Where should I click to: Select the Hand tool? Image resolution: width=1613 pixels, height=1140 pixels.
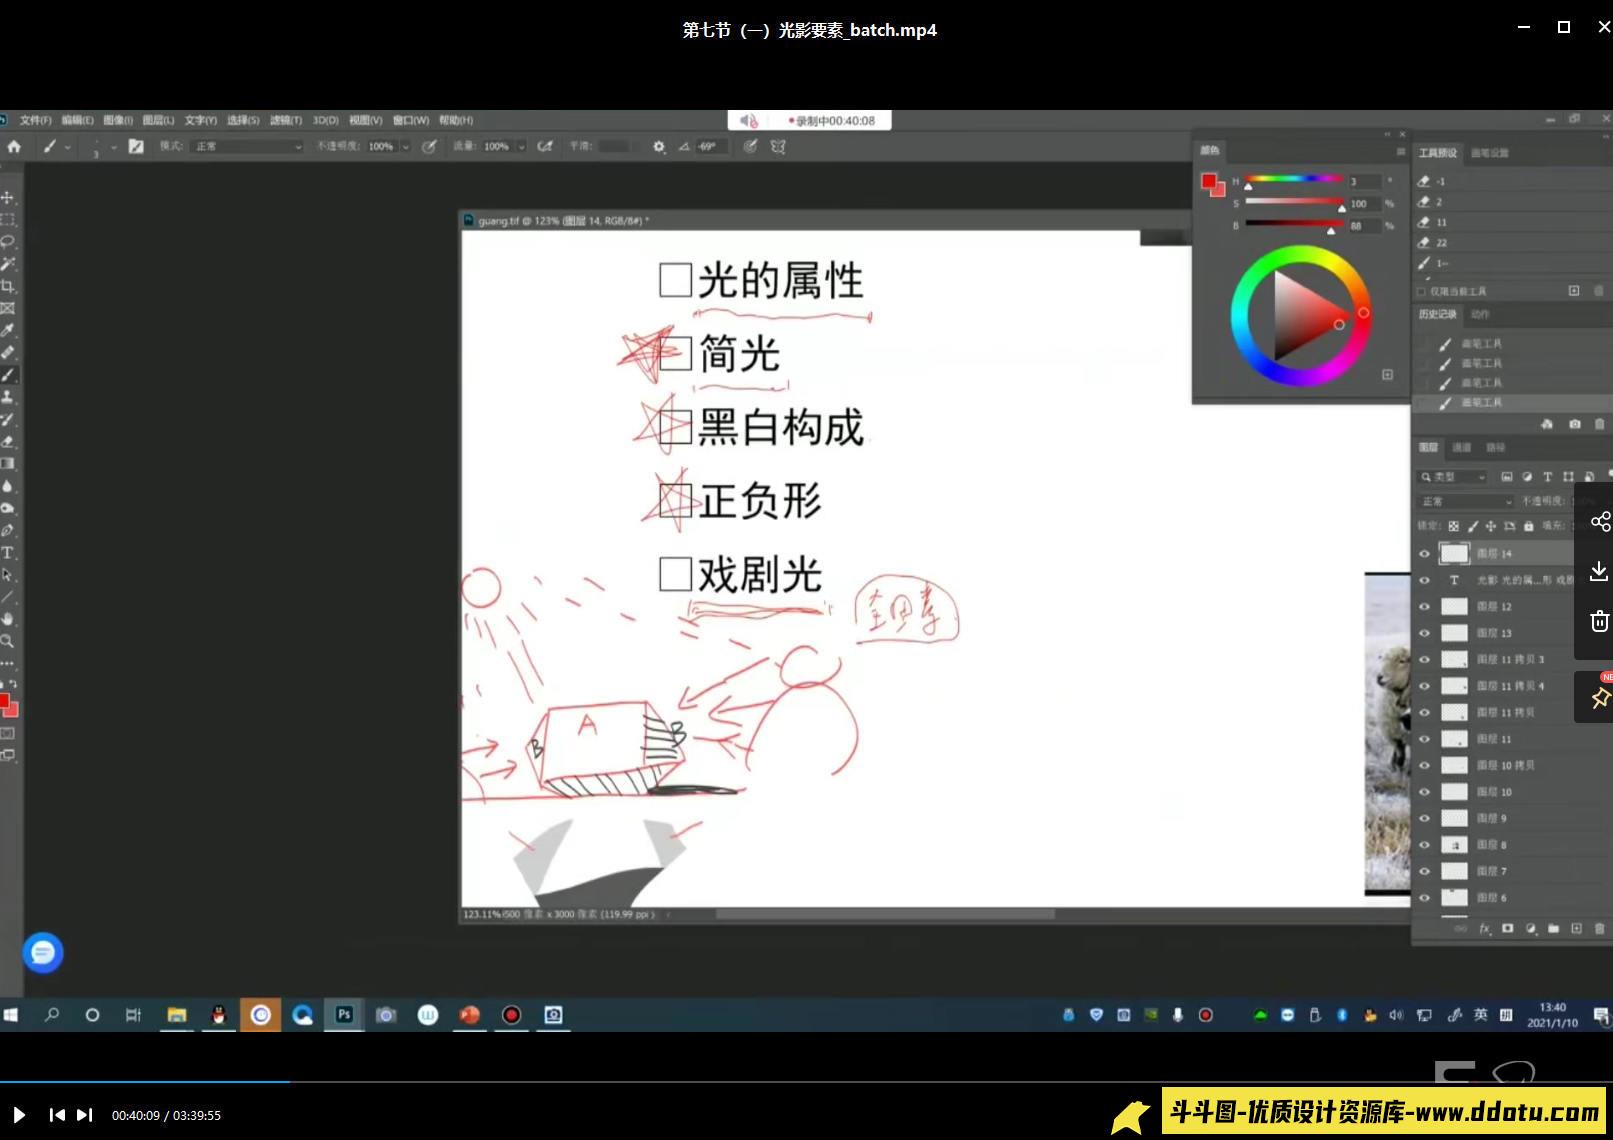coord(7,619)
